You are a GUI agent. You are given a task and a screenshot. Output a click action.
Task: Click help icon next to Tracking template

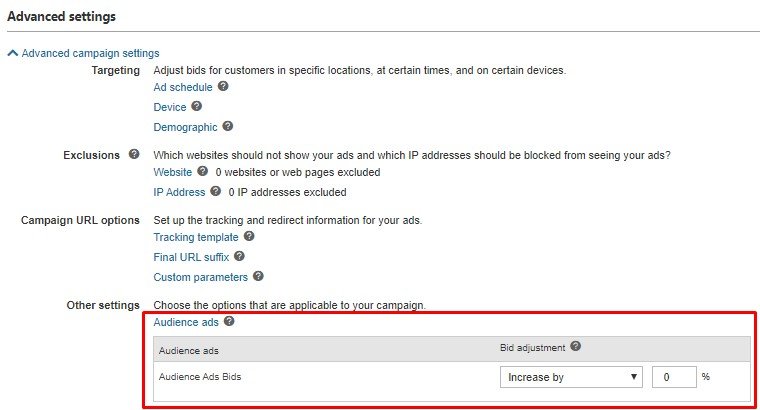(249, 237)
